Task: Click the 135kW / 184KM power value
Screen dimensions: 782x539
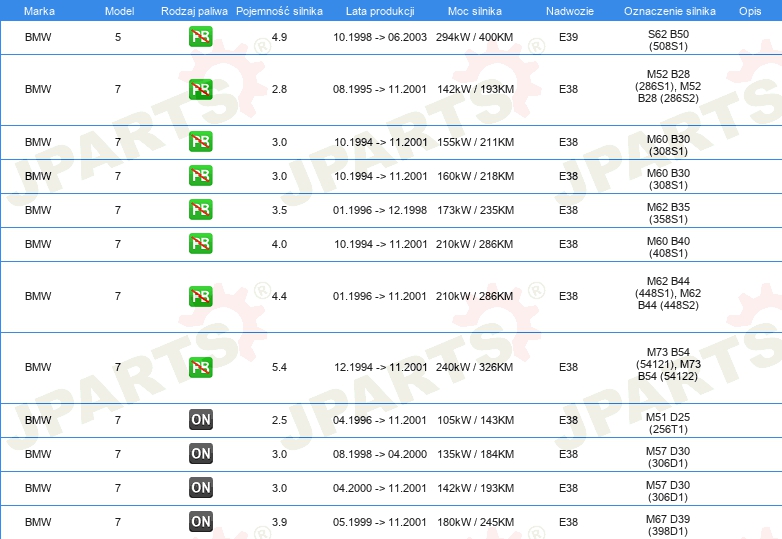Action: click(x=475, y=454)
